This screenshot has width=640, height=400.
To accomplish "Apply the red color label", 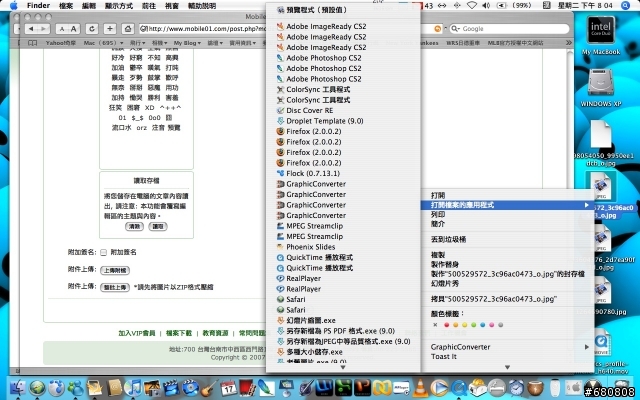I will tap(447, 325).
